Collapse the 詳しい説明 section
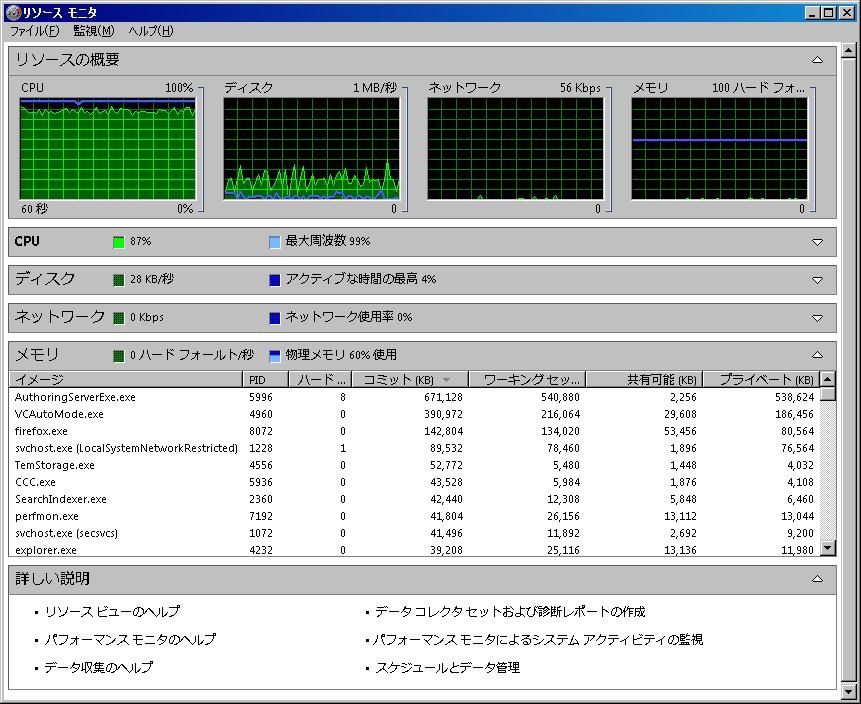 (817, 579)
